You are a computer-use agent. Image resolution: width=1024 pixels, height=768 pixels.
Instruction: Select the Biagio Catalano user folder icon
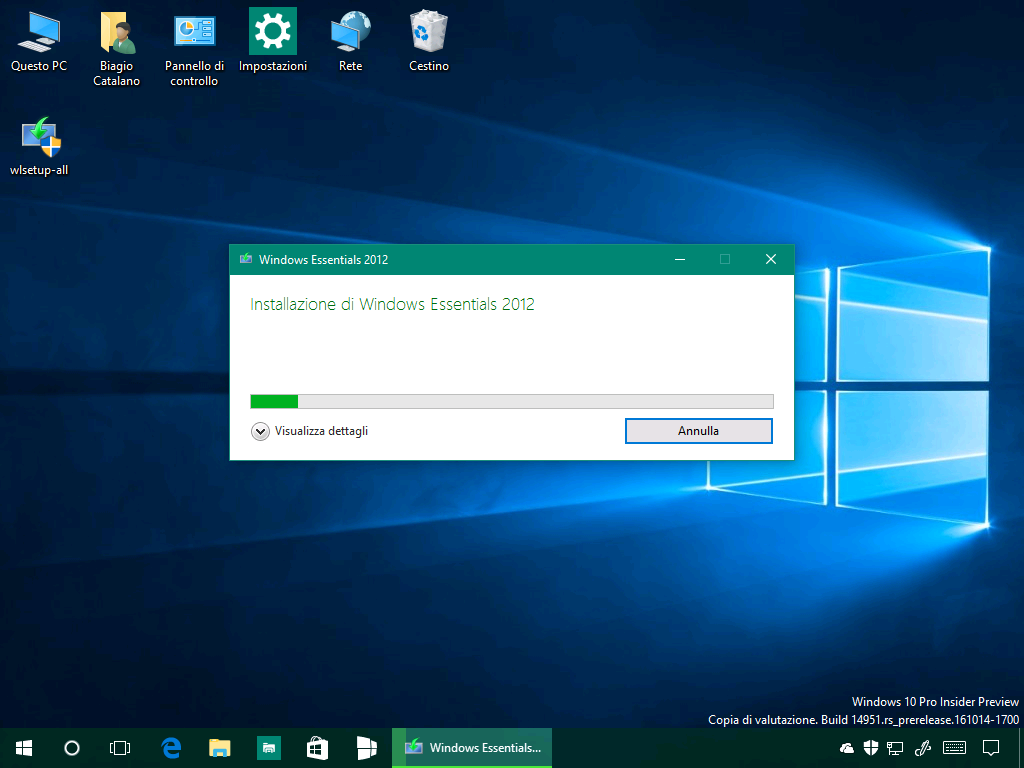116,48
